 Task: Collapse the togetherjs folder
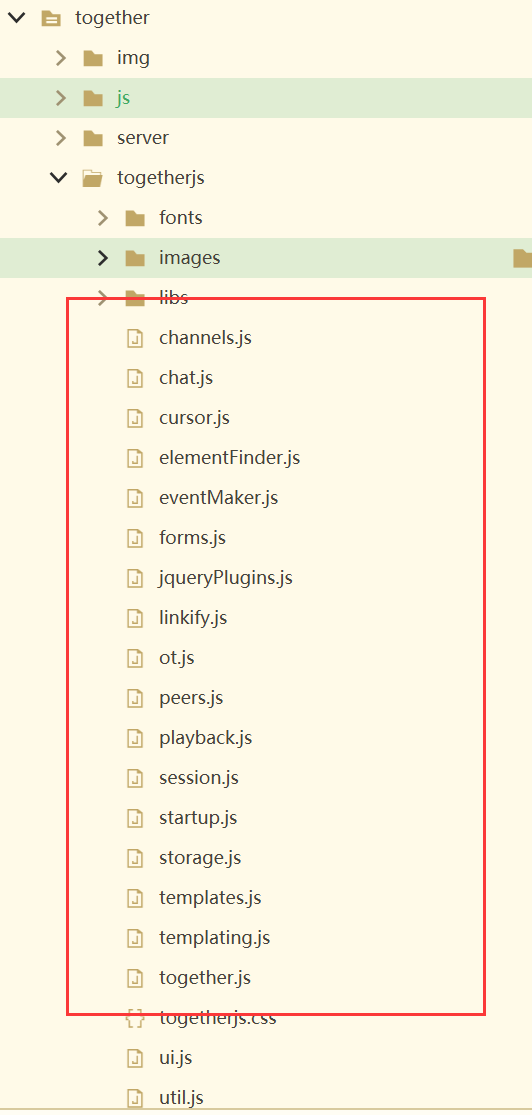59,177
